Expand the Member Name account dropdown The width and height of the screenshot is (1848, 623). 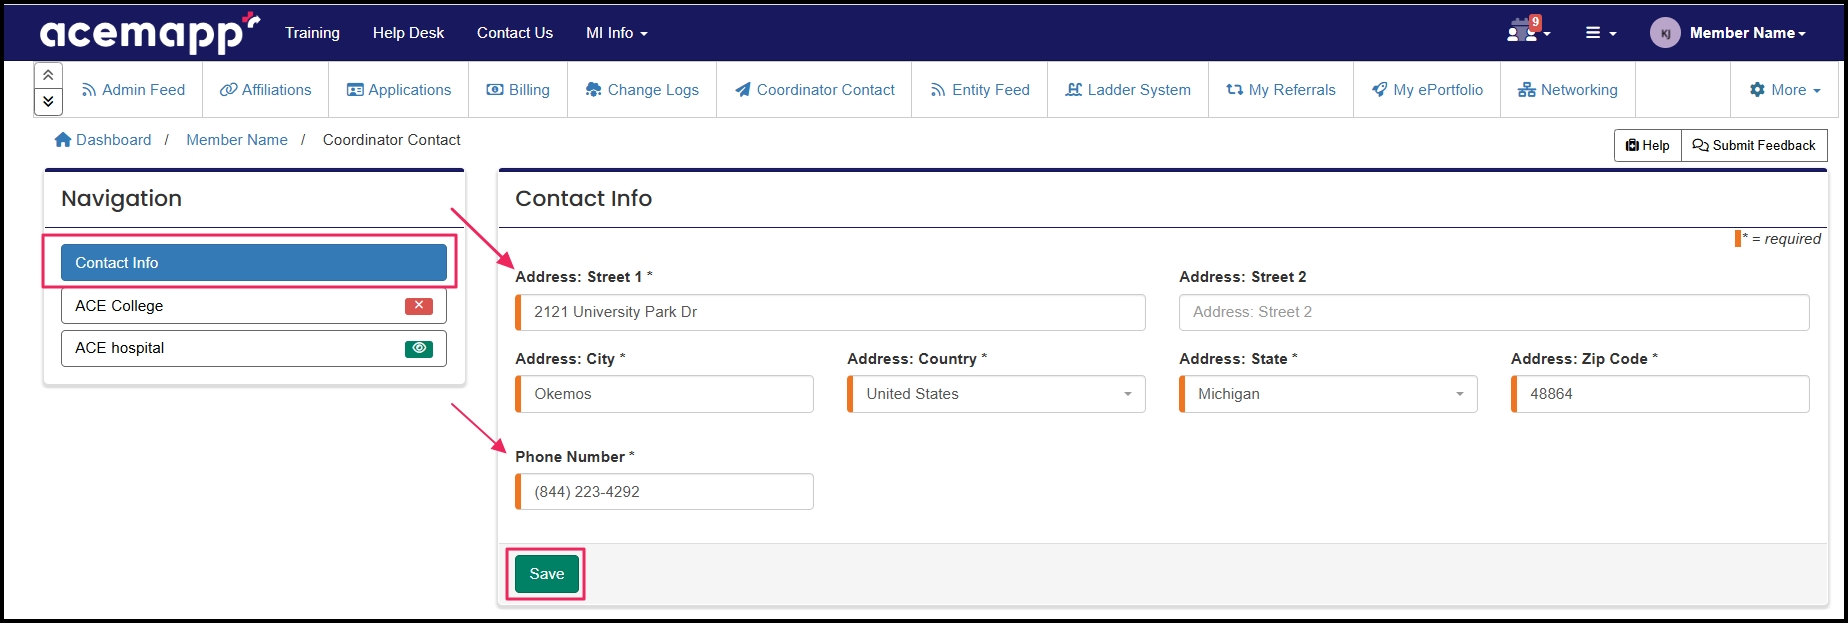(x=1747, y=33)
